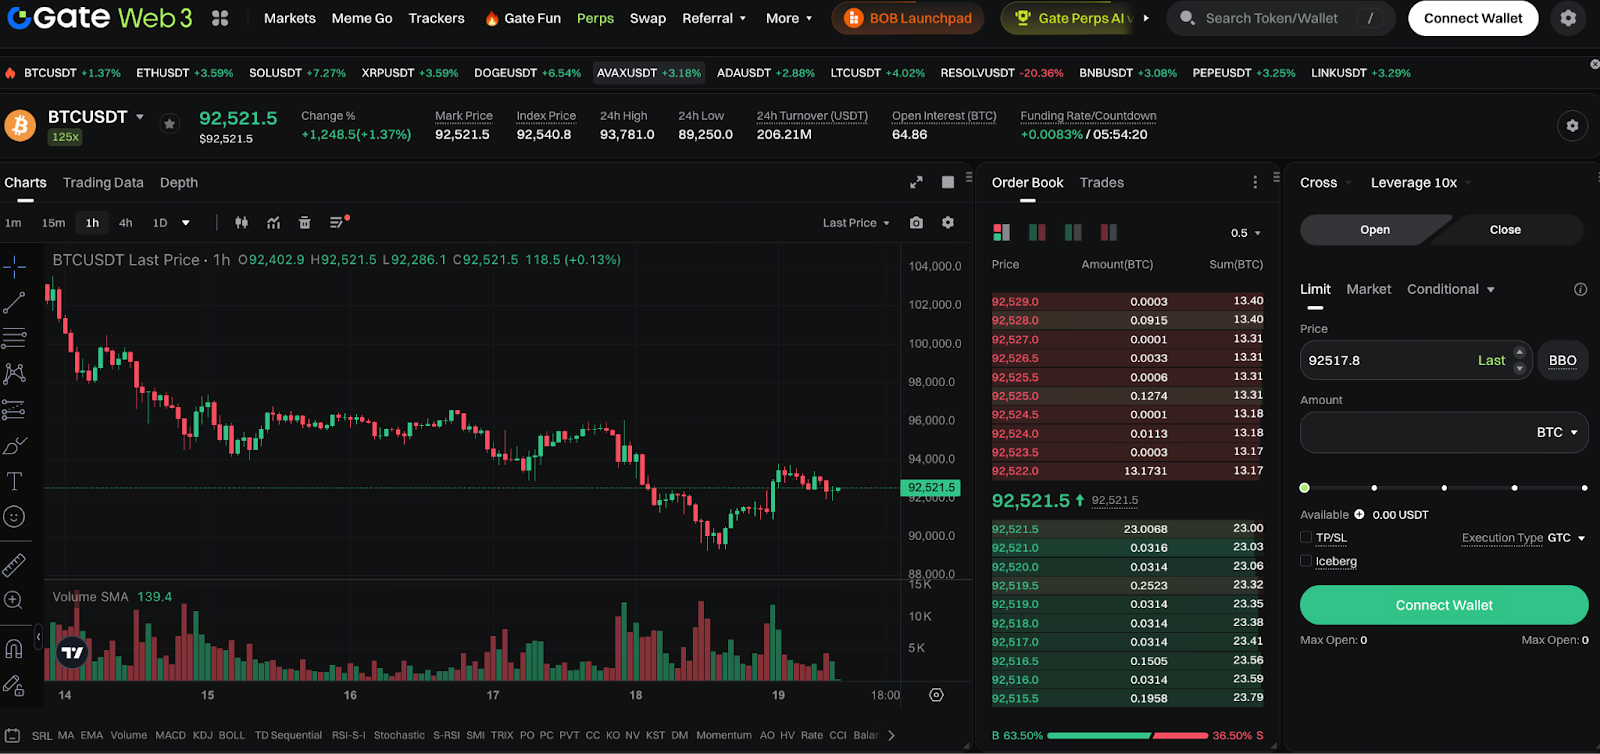This screenshot has width=1600, height=754.
Task: Click the trash icon to remove drawings
Action: click(x=305, y=223)
